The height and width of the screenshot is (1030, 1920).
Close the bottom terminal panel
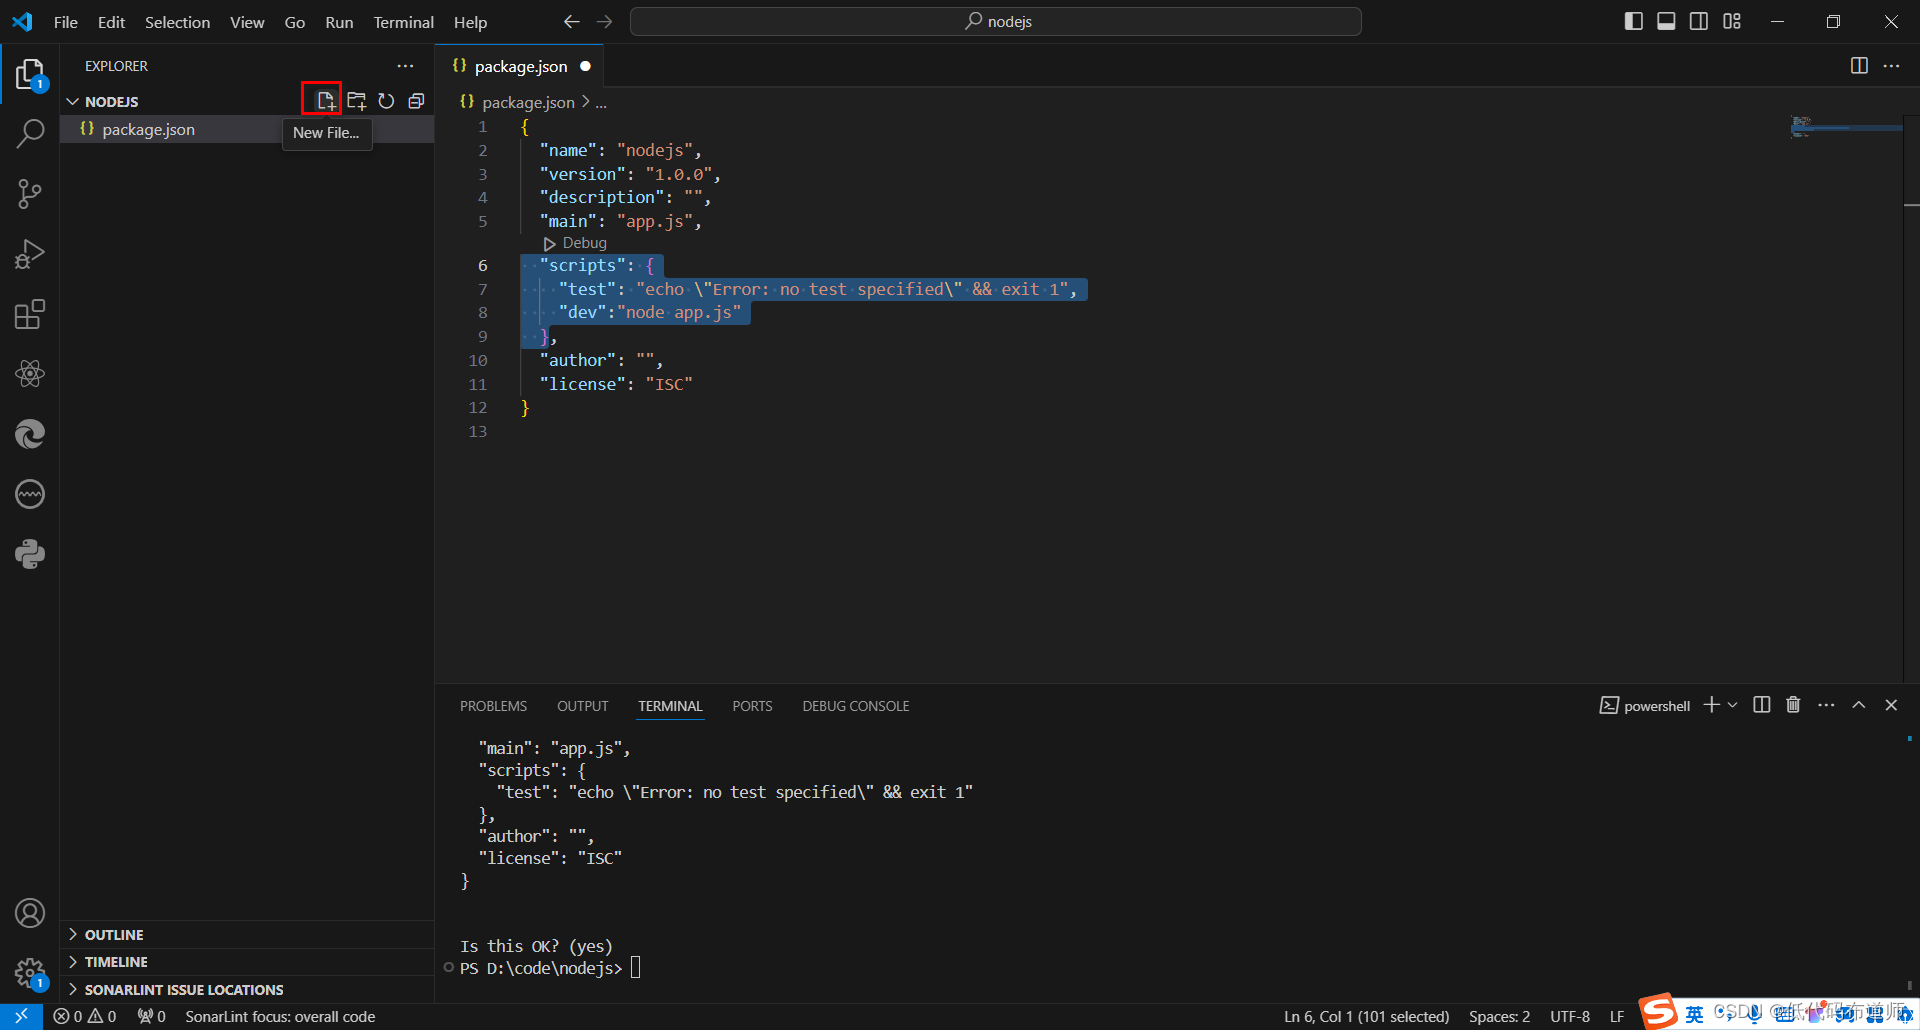1891,705
